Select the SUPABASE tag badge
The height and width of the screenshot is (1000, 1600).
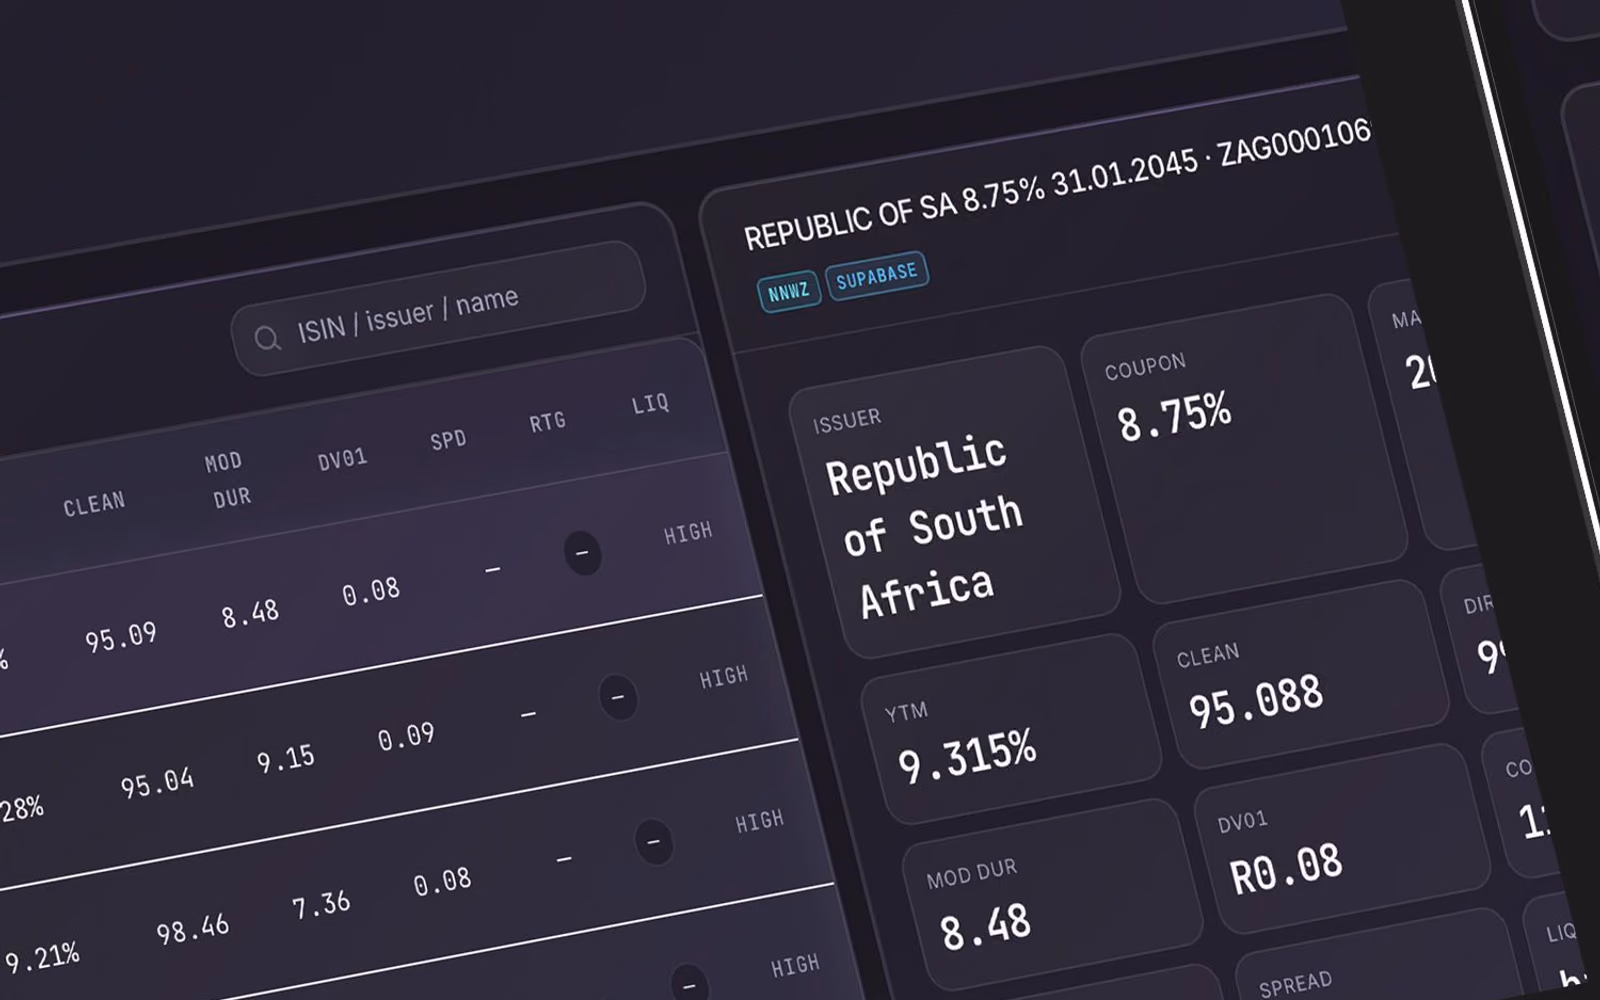click(x=877, y=276)
